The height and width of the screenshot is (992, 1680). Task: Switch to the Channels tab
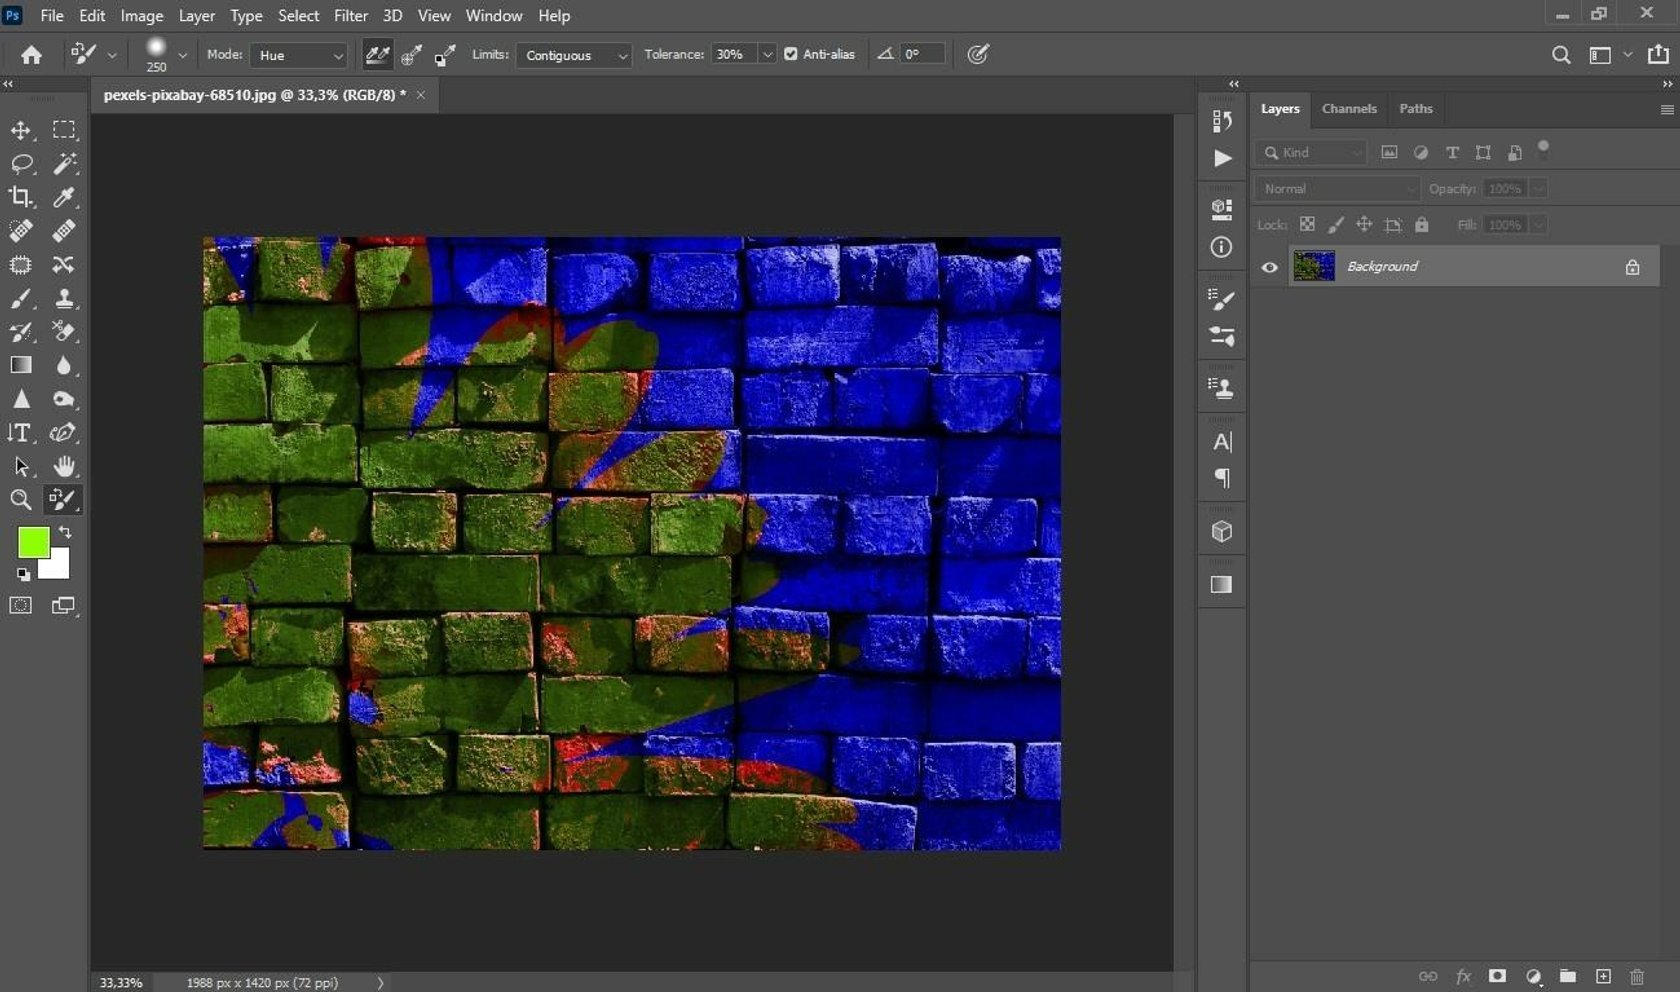(x=1348, y=109)
